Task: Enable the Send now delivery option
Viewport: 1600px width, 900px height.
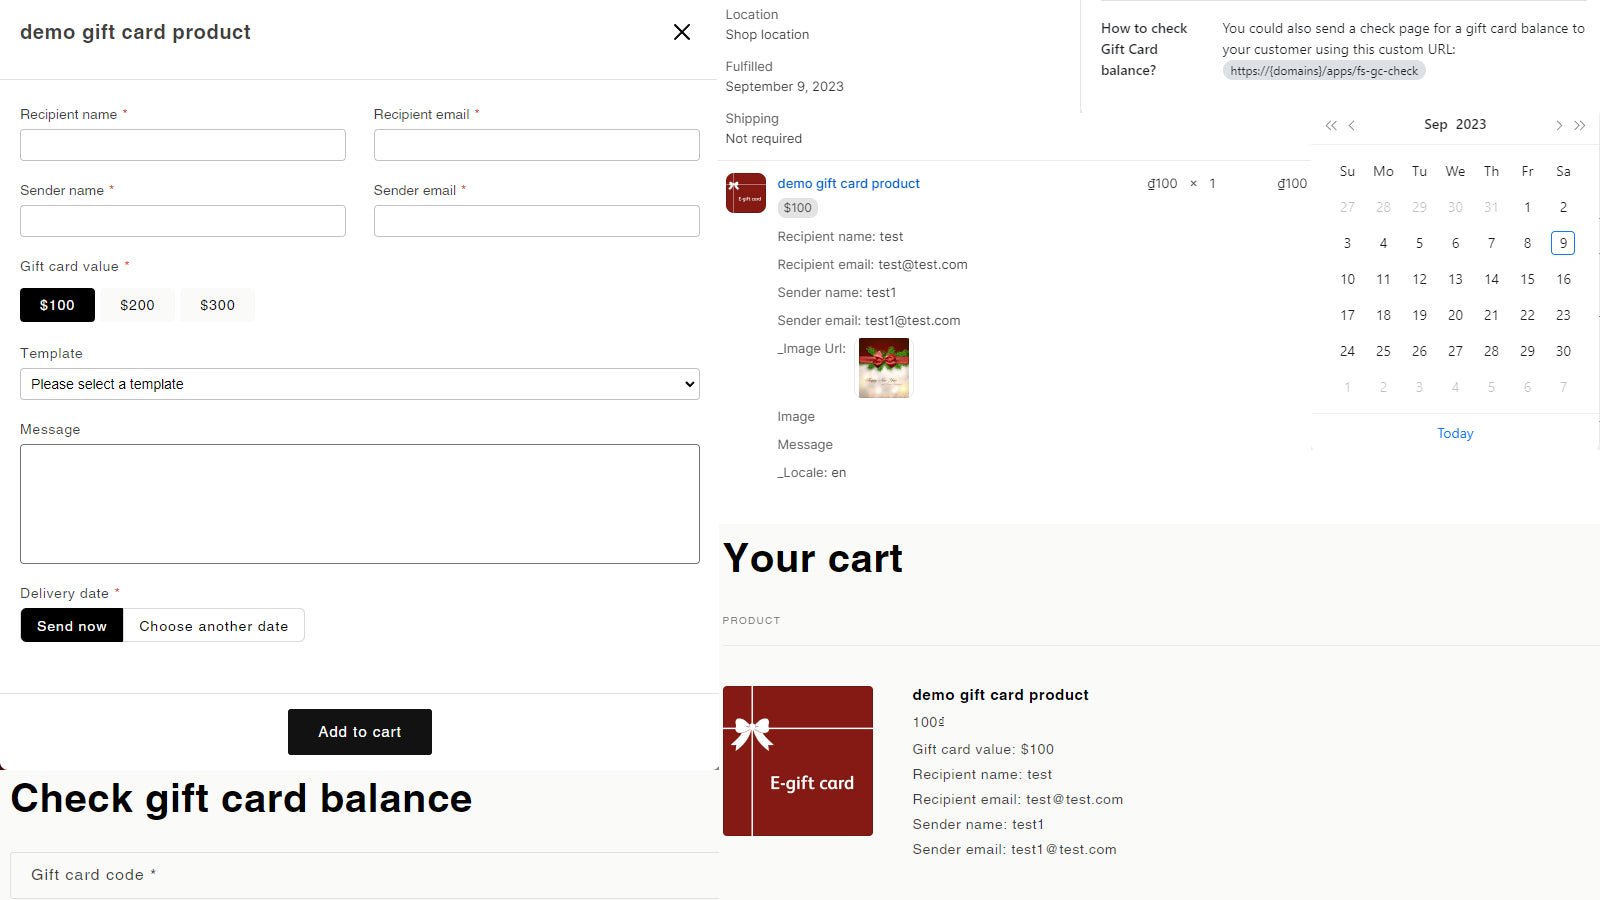Action: pos(71,625)
